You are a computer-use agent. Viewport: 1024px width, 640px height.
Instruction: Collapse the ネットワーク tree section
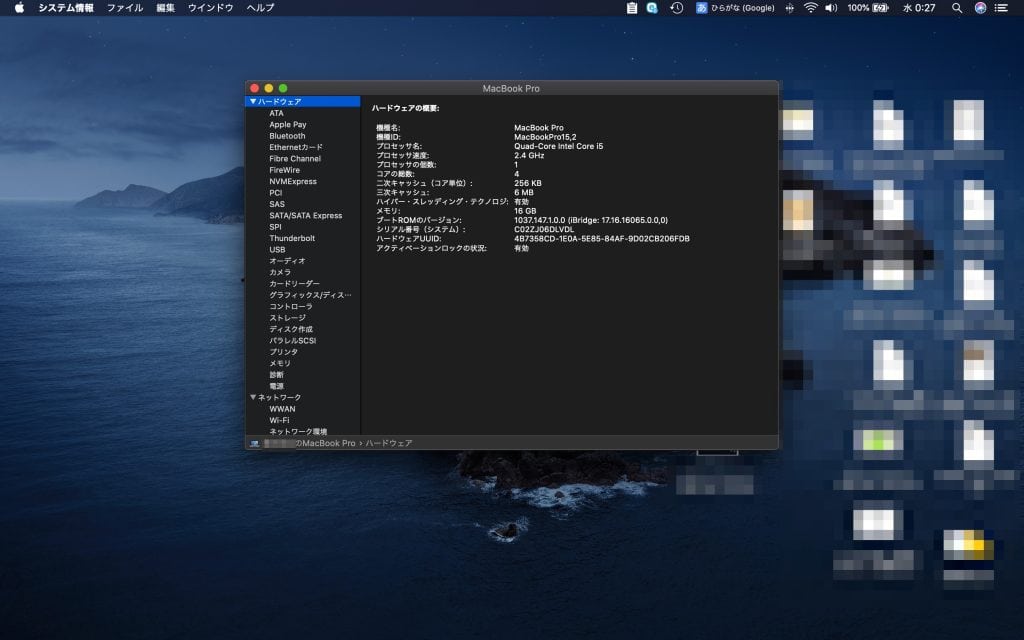pyautogui.click(x=253, y=397)
